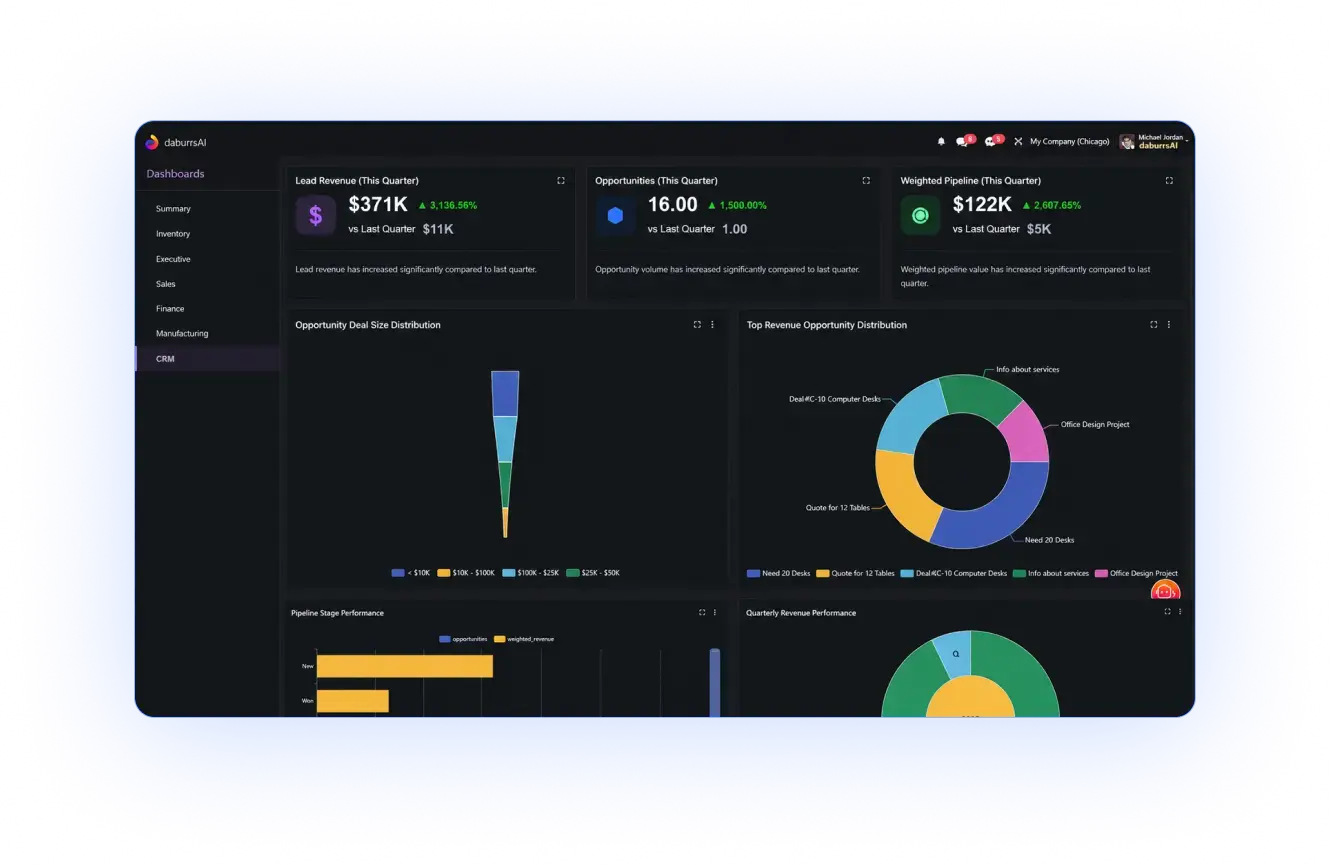
Task: Open the notifications bell
Action: (x=941, y=142)
